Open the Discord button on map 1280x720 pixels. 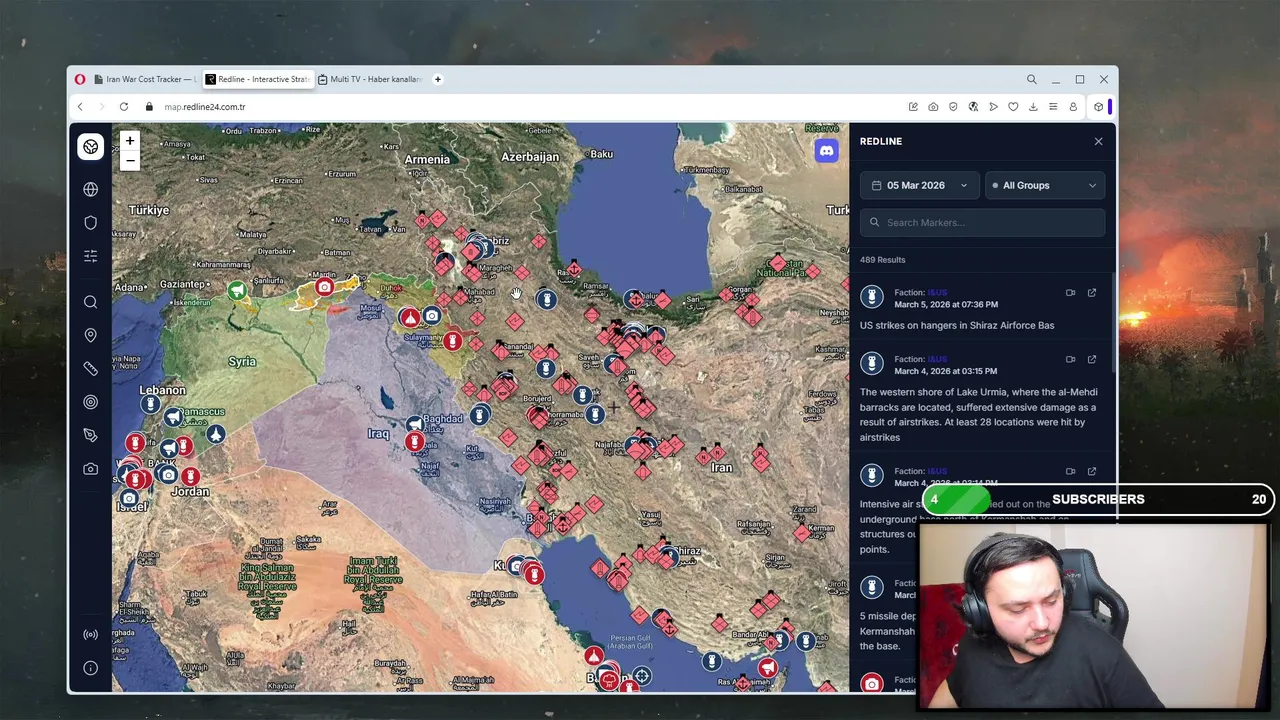[x=826, y=151]
